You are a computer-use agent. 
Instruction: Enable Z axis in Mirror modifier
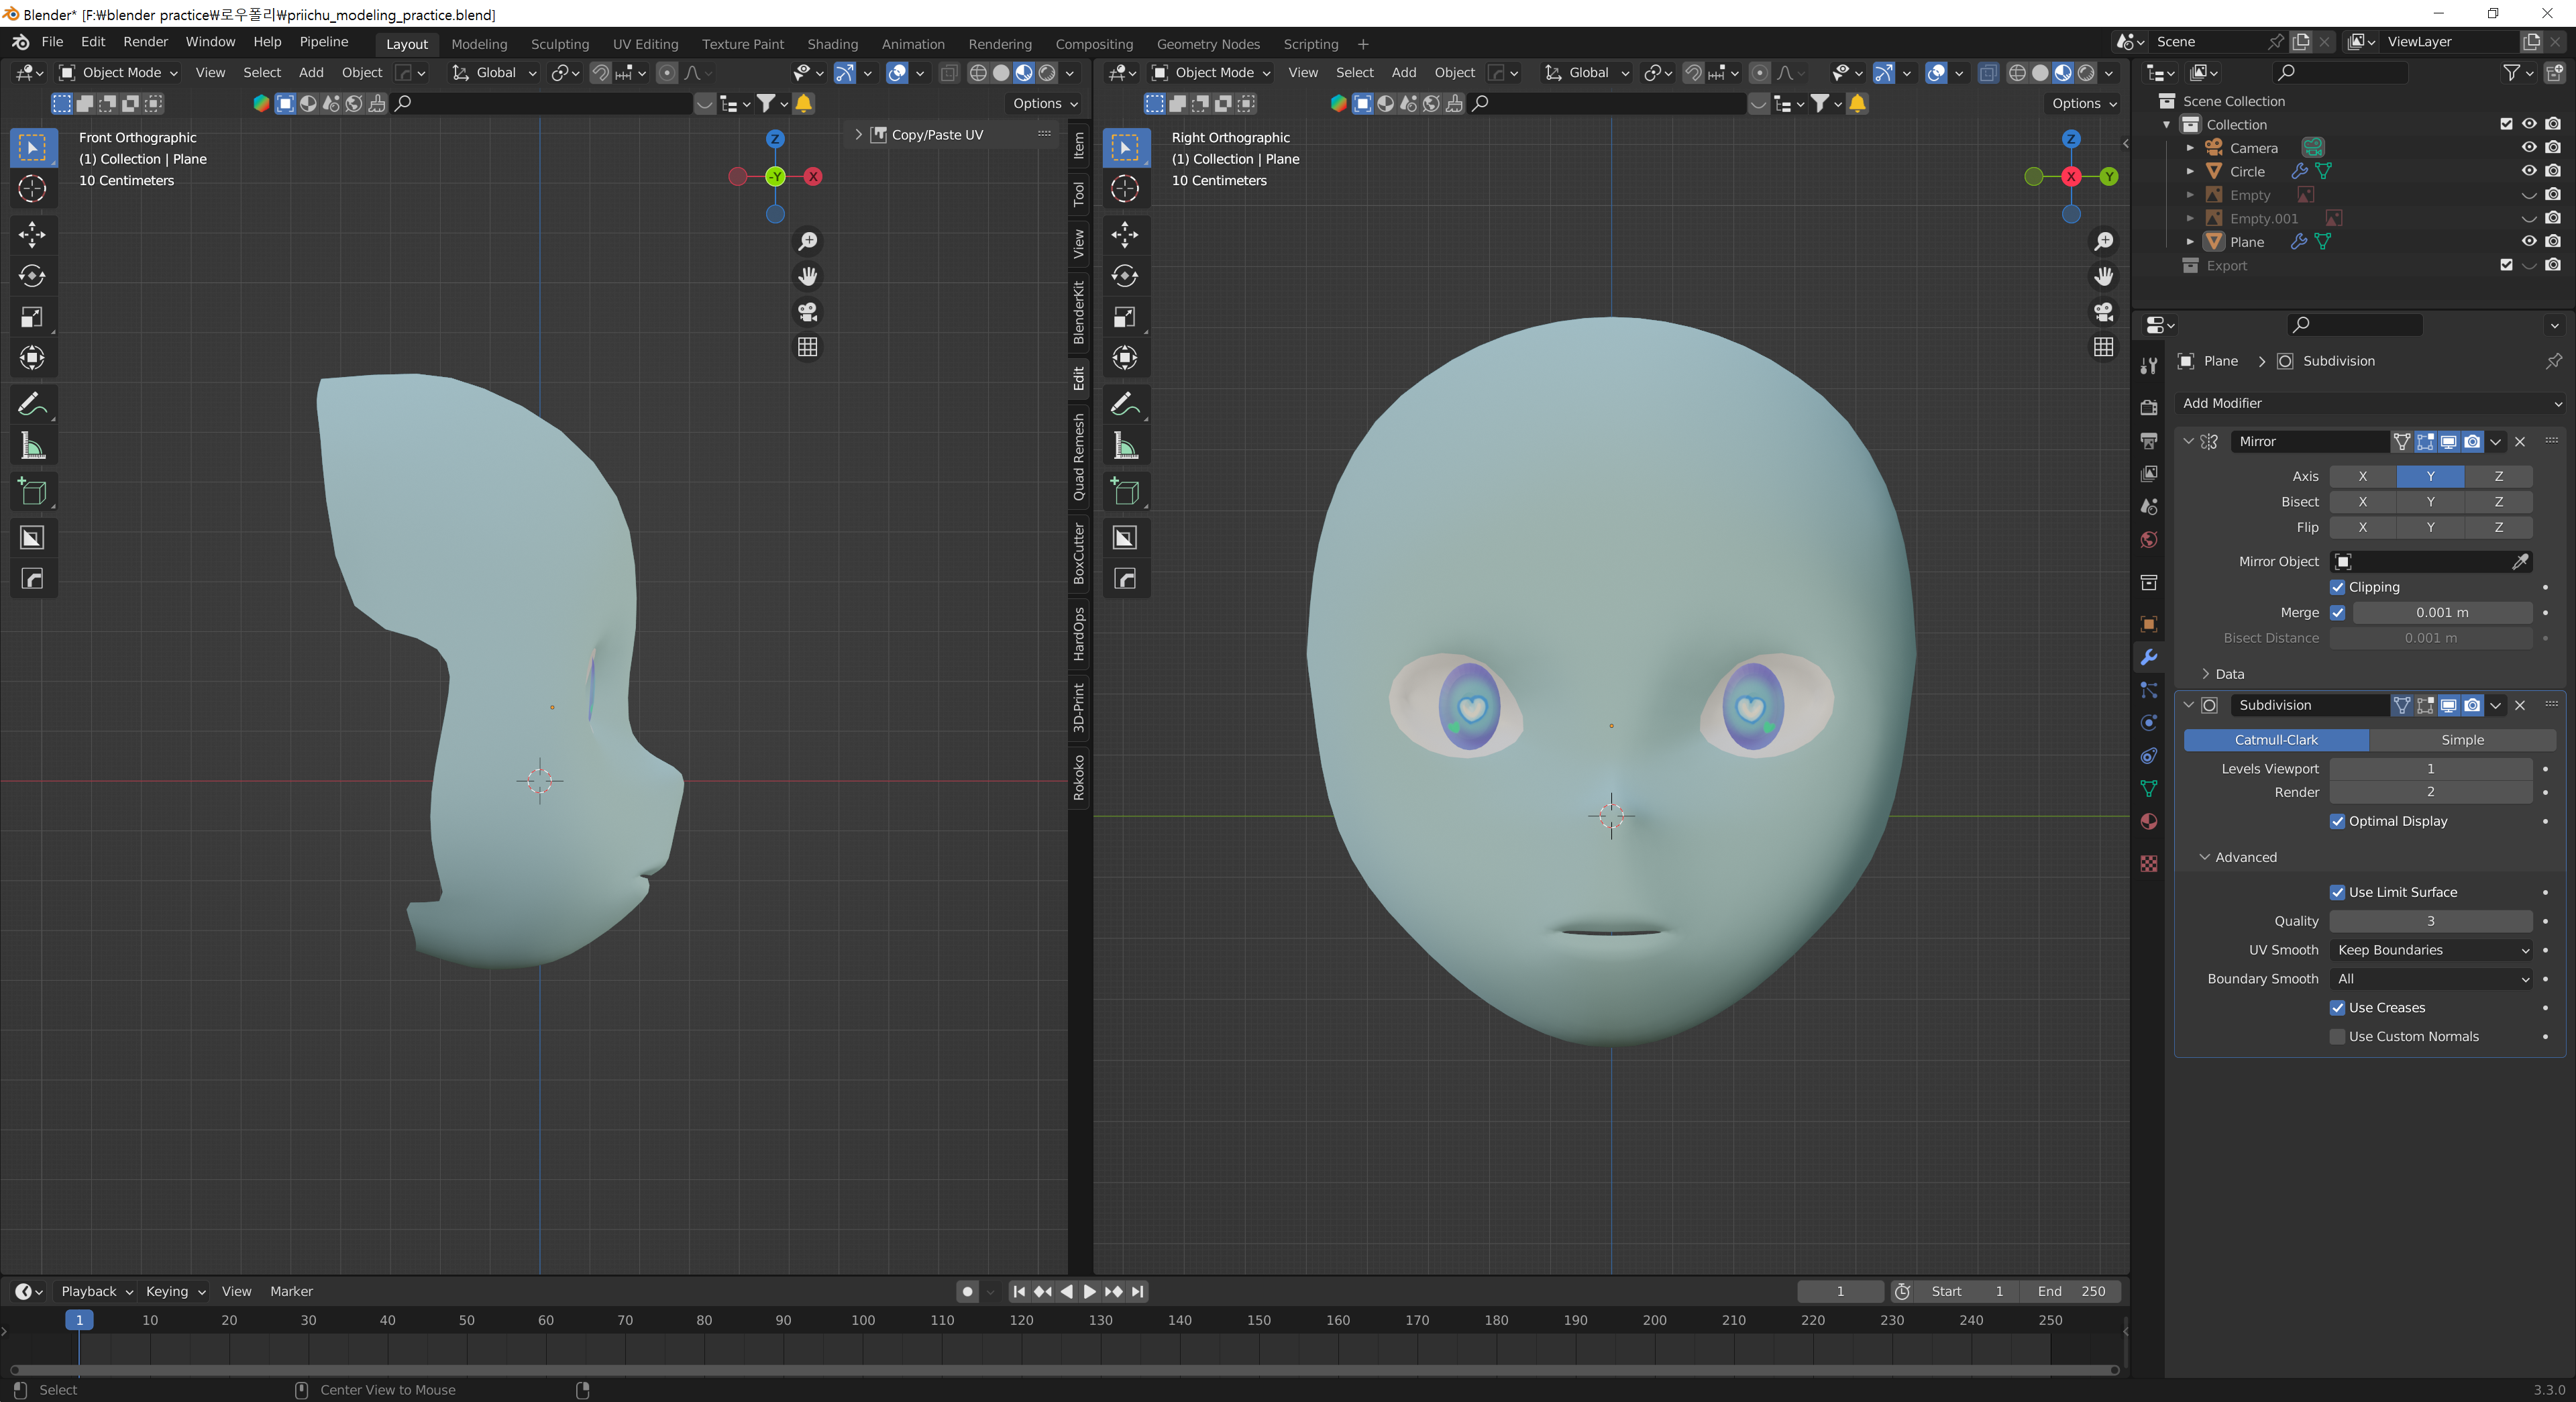[2497, 476]
